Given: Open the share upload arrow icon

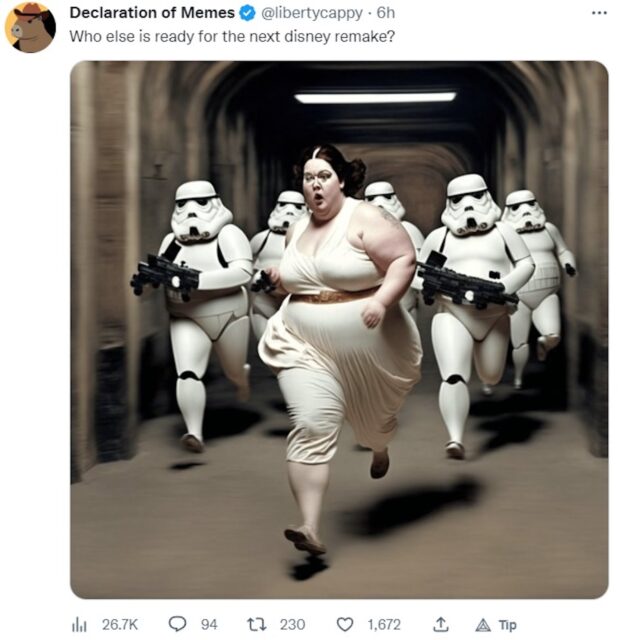Looking at the screenshot, I should pos(441,624).
